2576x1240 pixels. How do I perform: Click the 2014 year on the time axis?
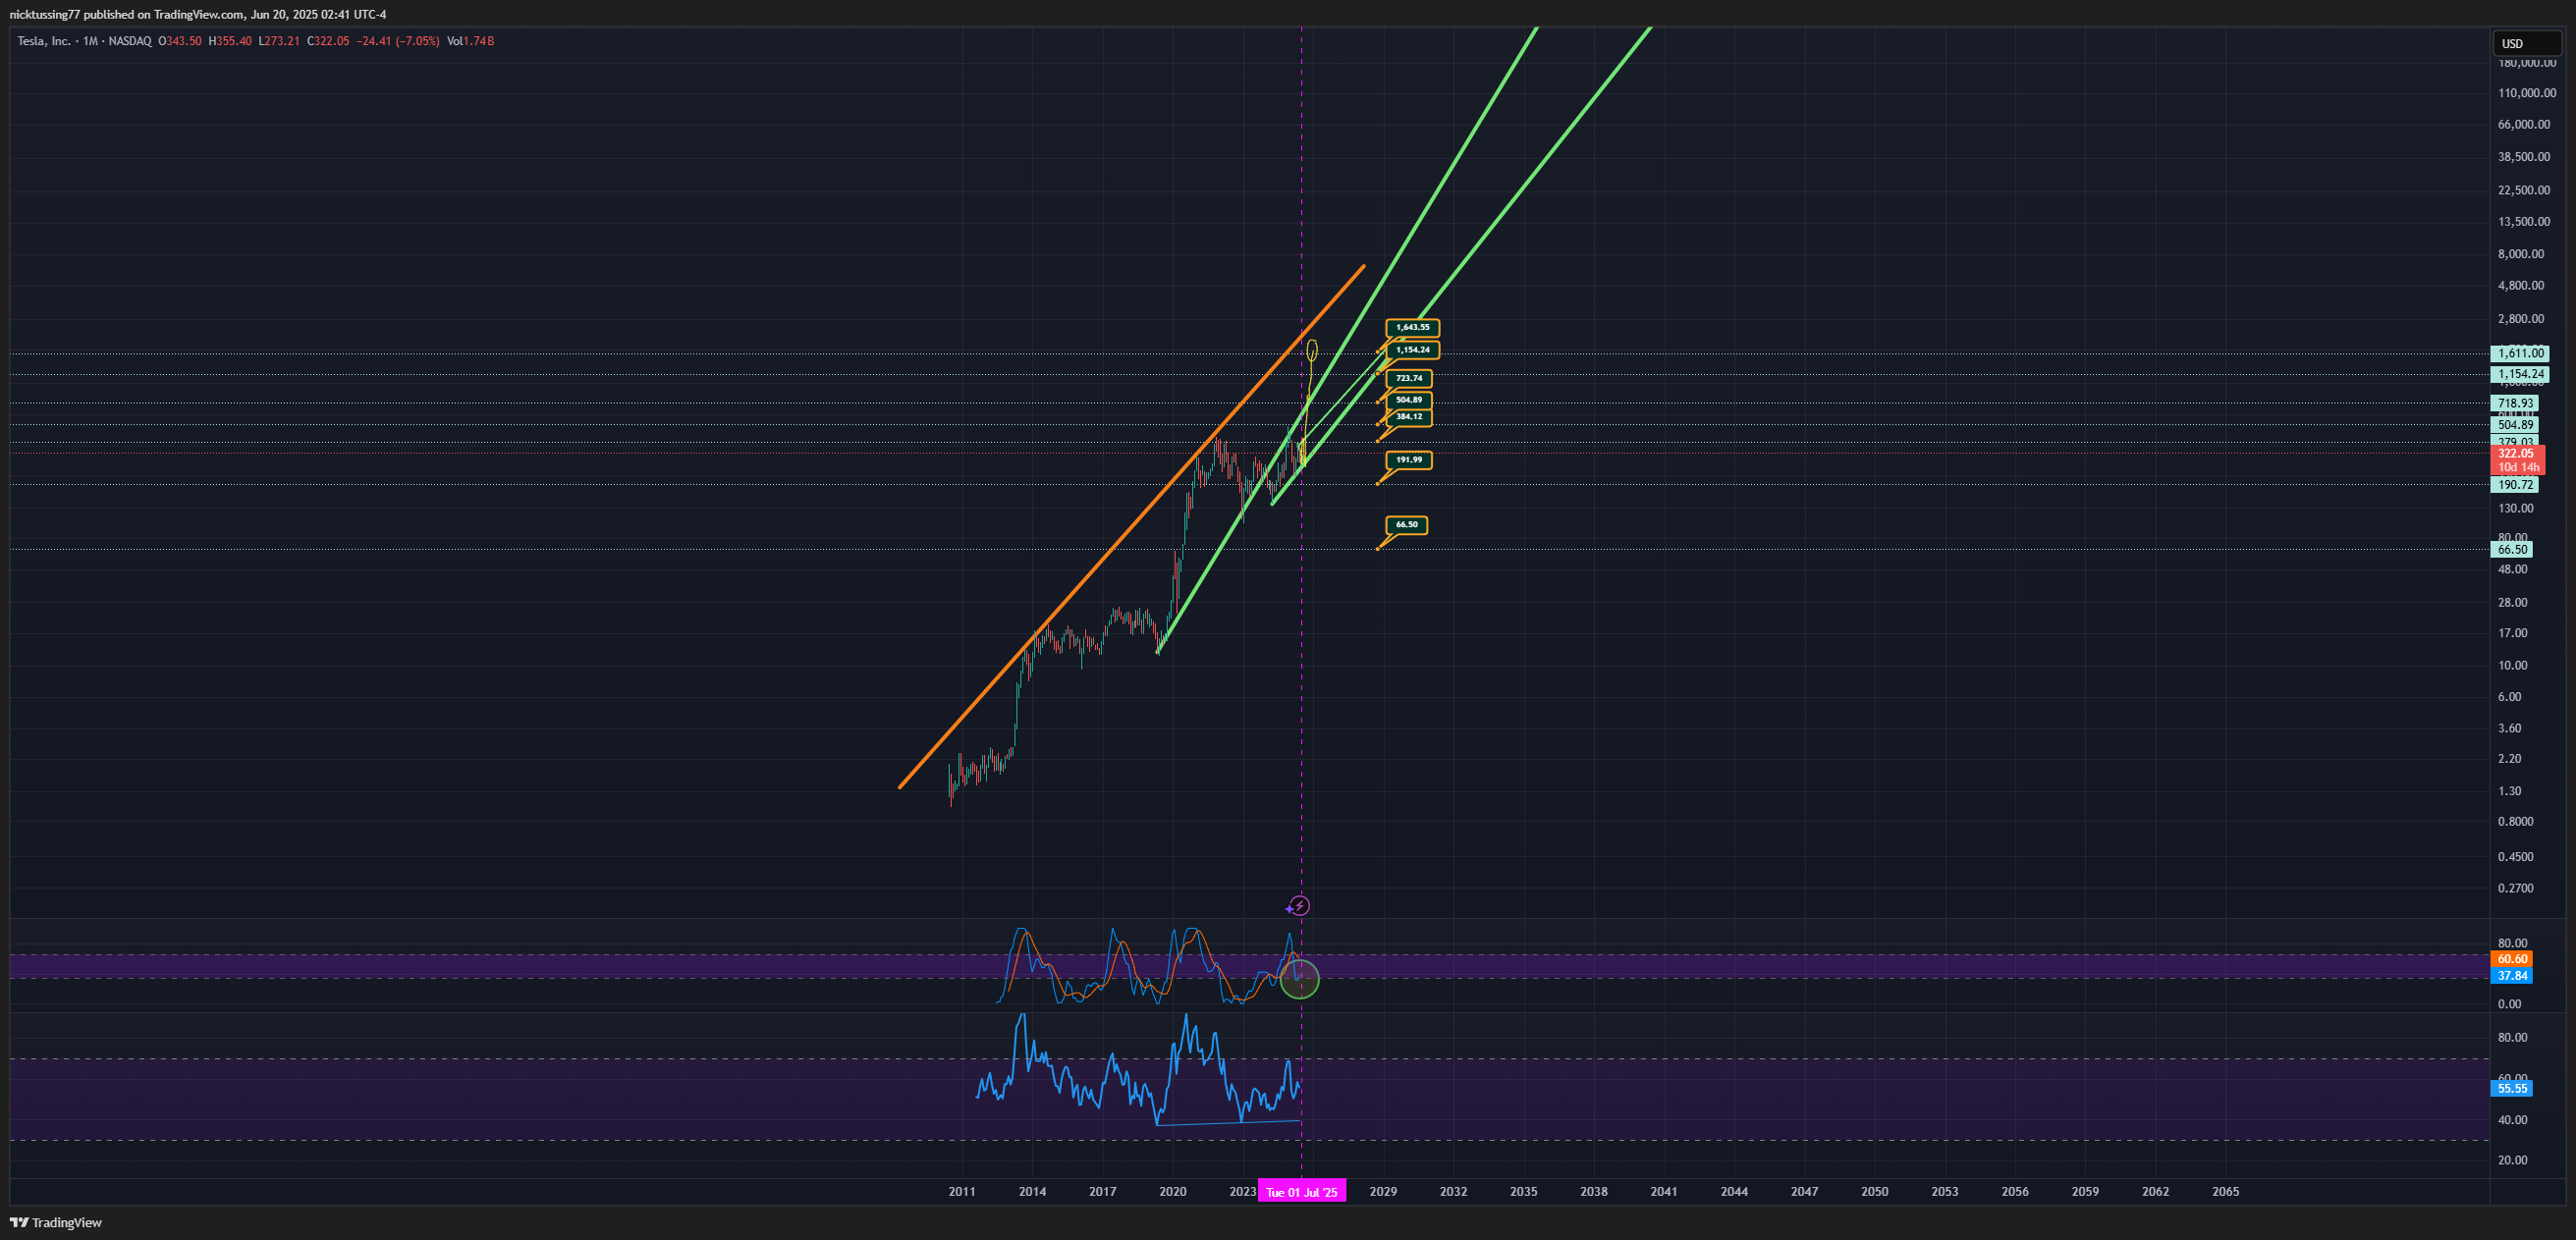[1032, 1191]
